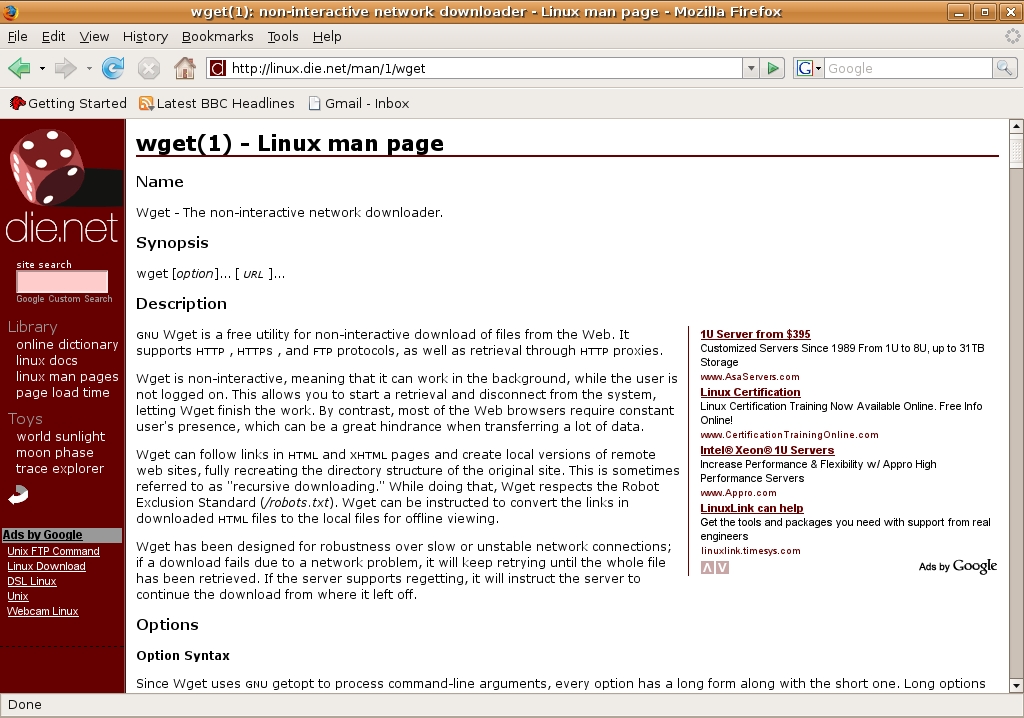Viewport: 1024px width, 718px height.
Task: Click the www.Appro.com URL text
Action: tap(739, 493)
